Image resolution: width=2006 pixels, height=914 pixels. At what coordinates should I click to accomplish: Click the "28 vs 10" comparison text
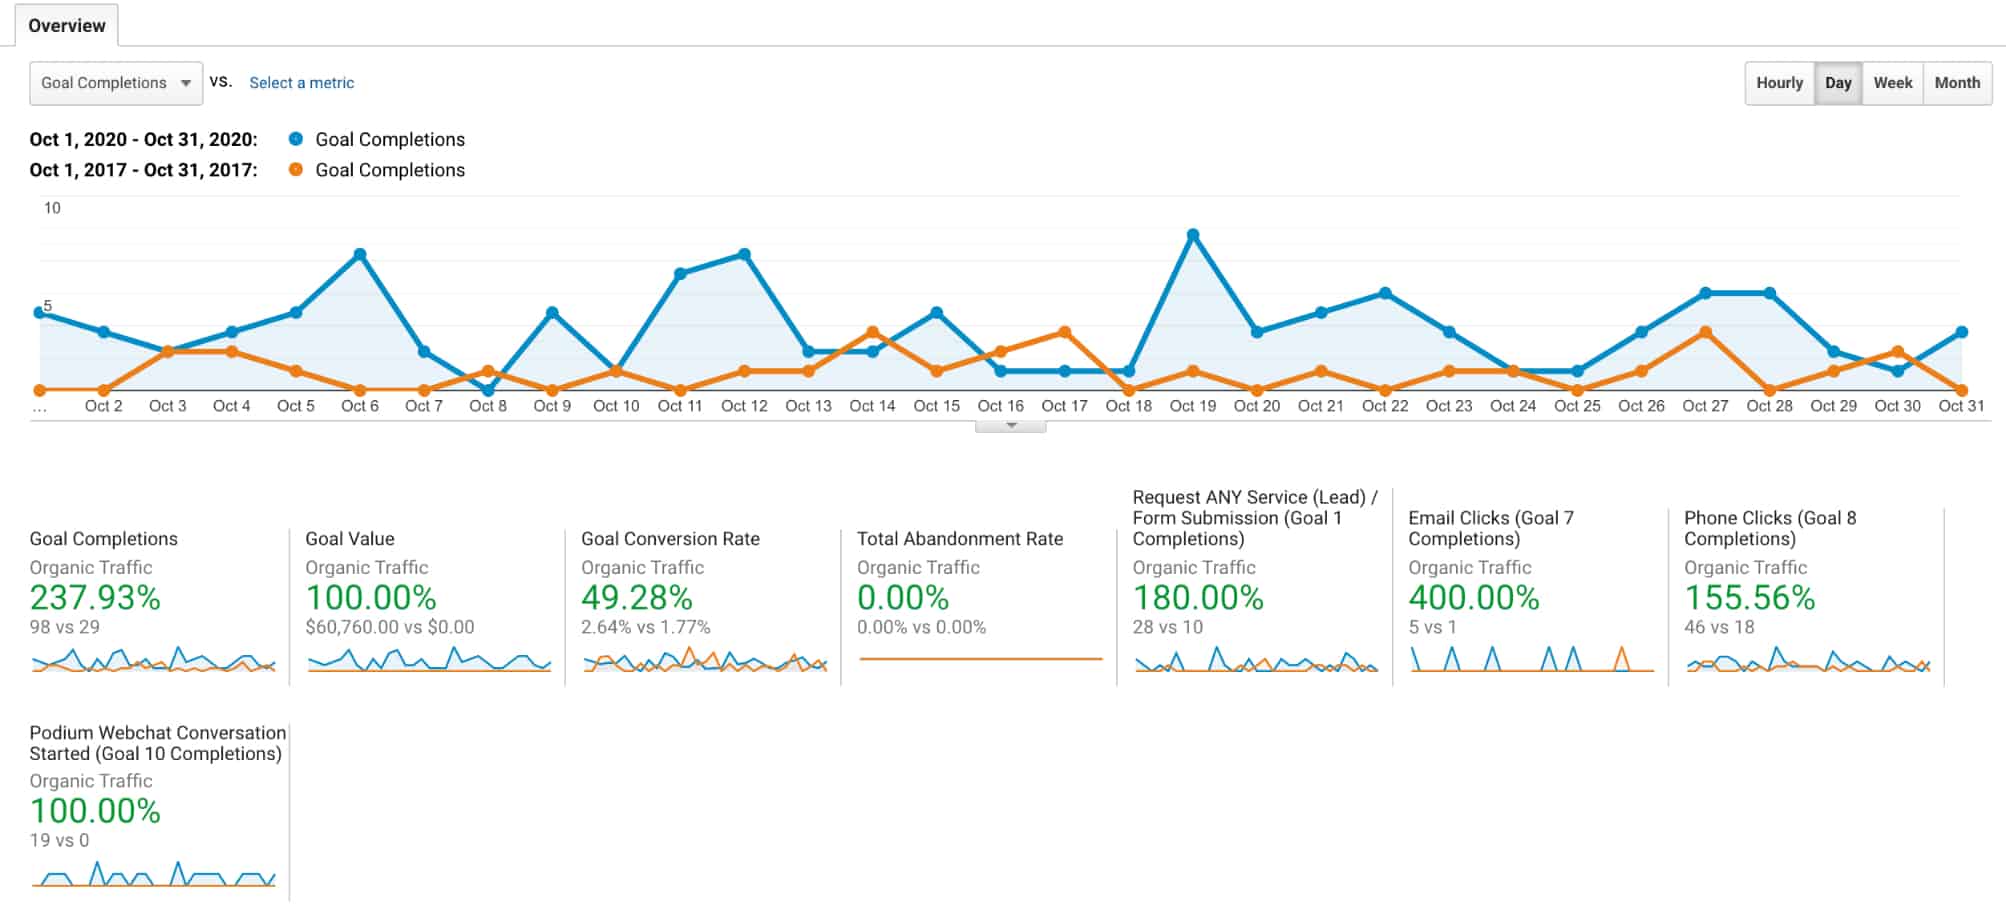(x=1168, y=627)
